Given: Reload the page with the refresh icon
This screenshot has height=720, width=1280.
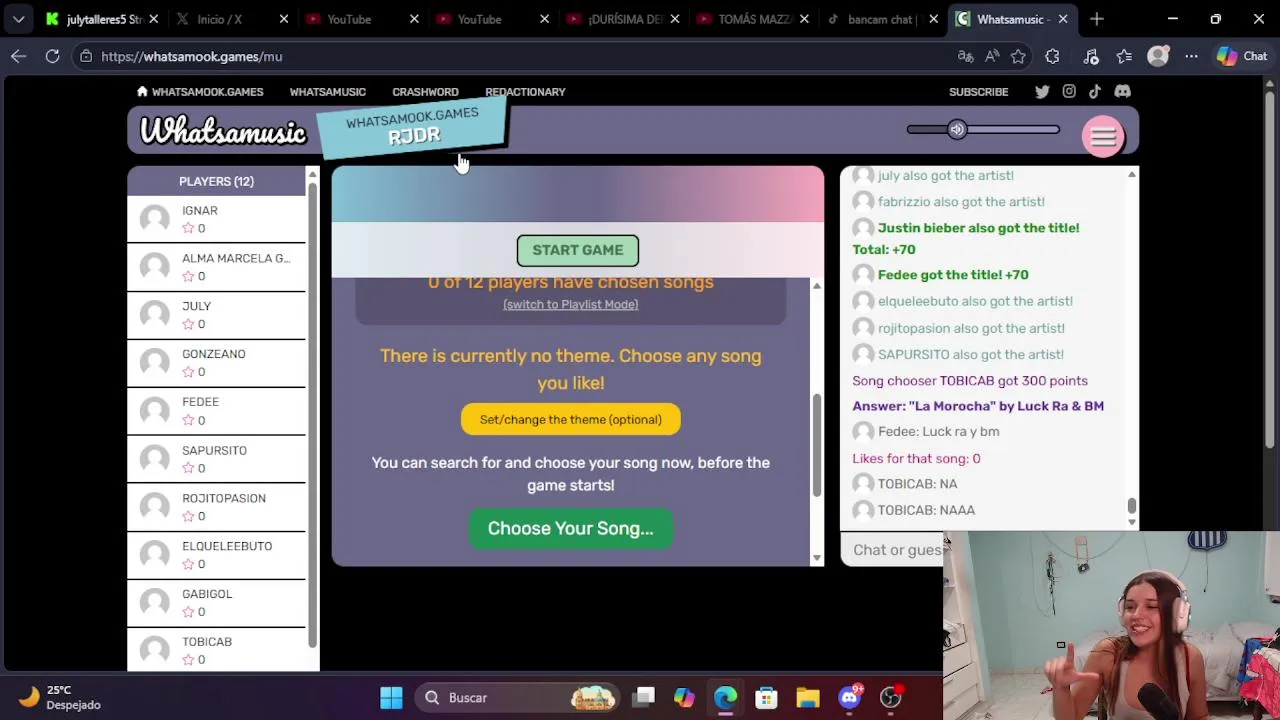Looking at the screenshot, I should (x=52, y=57).
